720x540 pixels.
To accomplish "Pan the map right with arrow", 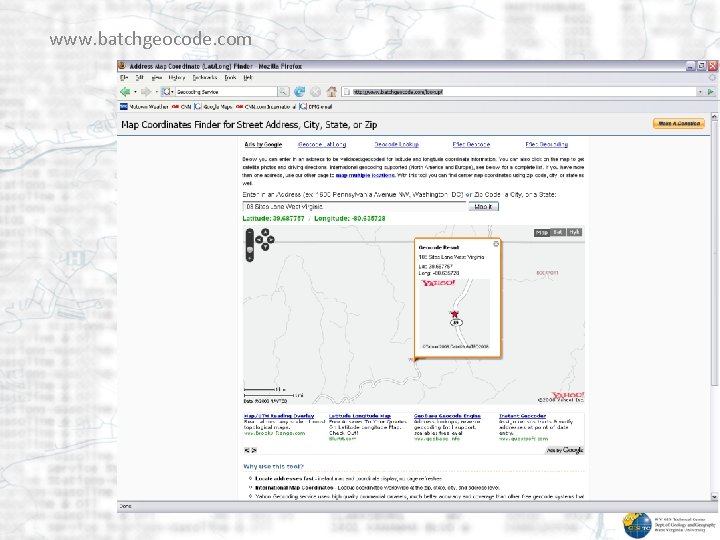I will coord(271,239).
